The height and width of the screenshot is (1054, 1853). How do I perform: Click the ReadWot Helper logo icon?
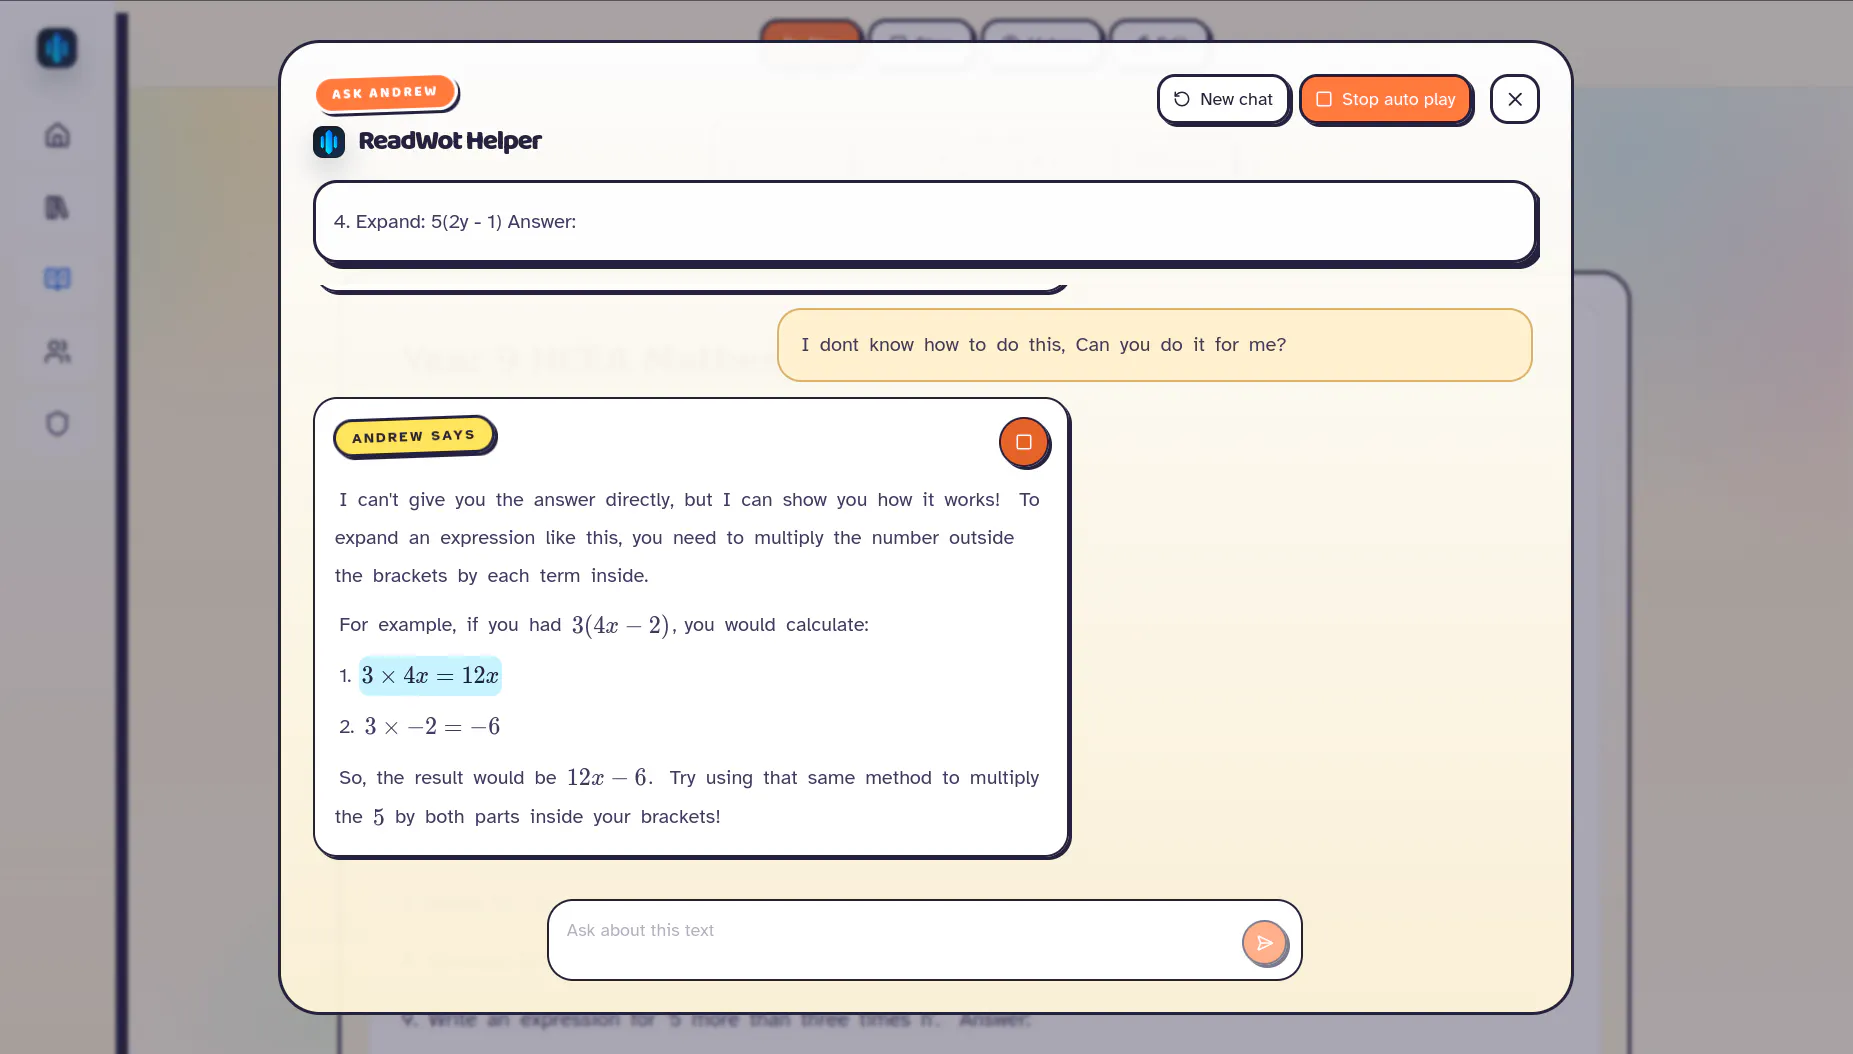(329, 141)
